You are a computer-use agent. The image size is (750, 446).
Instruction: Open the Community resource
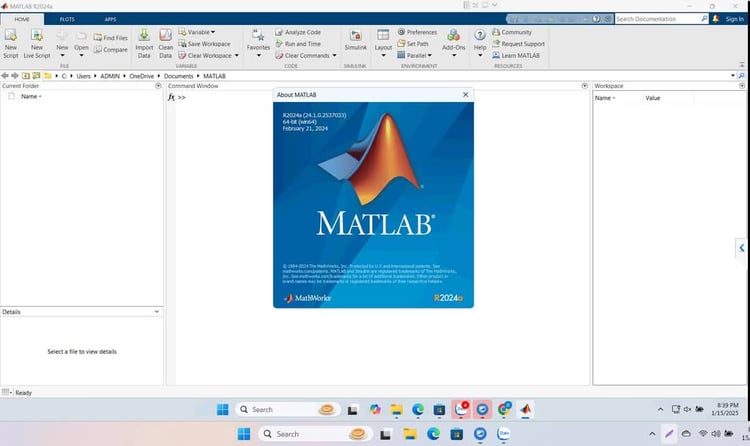(512, 32)
